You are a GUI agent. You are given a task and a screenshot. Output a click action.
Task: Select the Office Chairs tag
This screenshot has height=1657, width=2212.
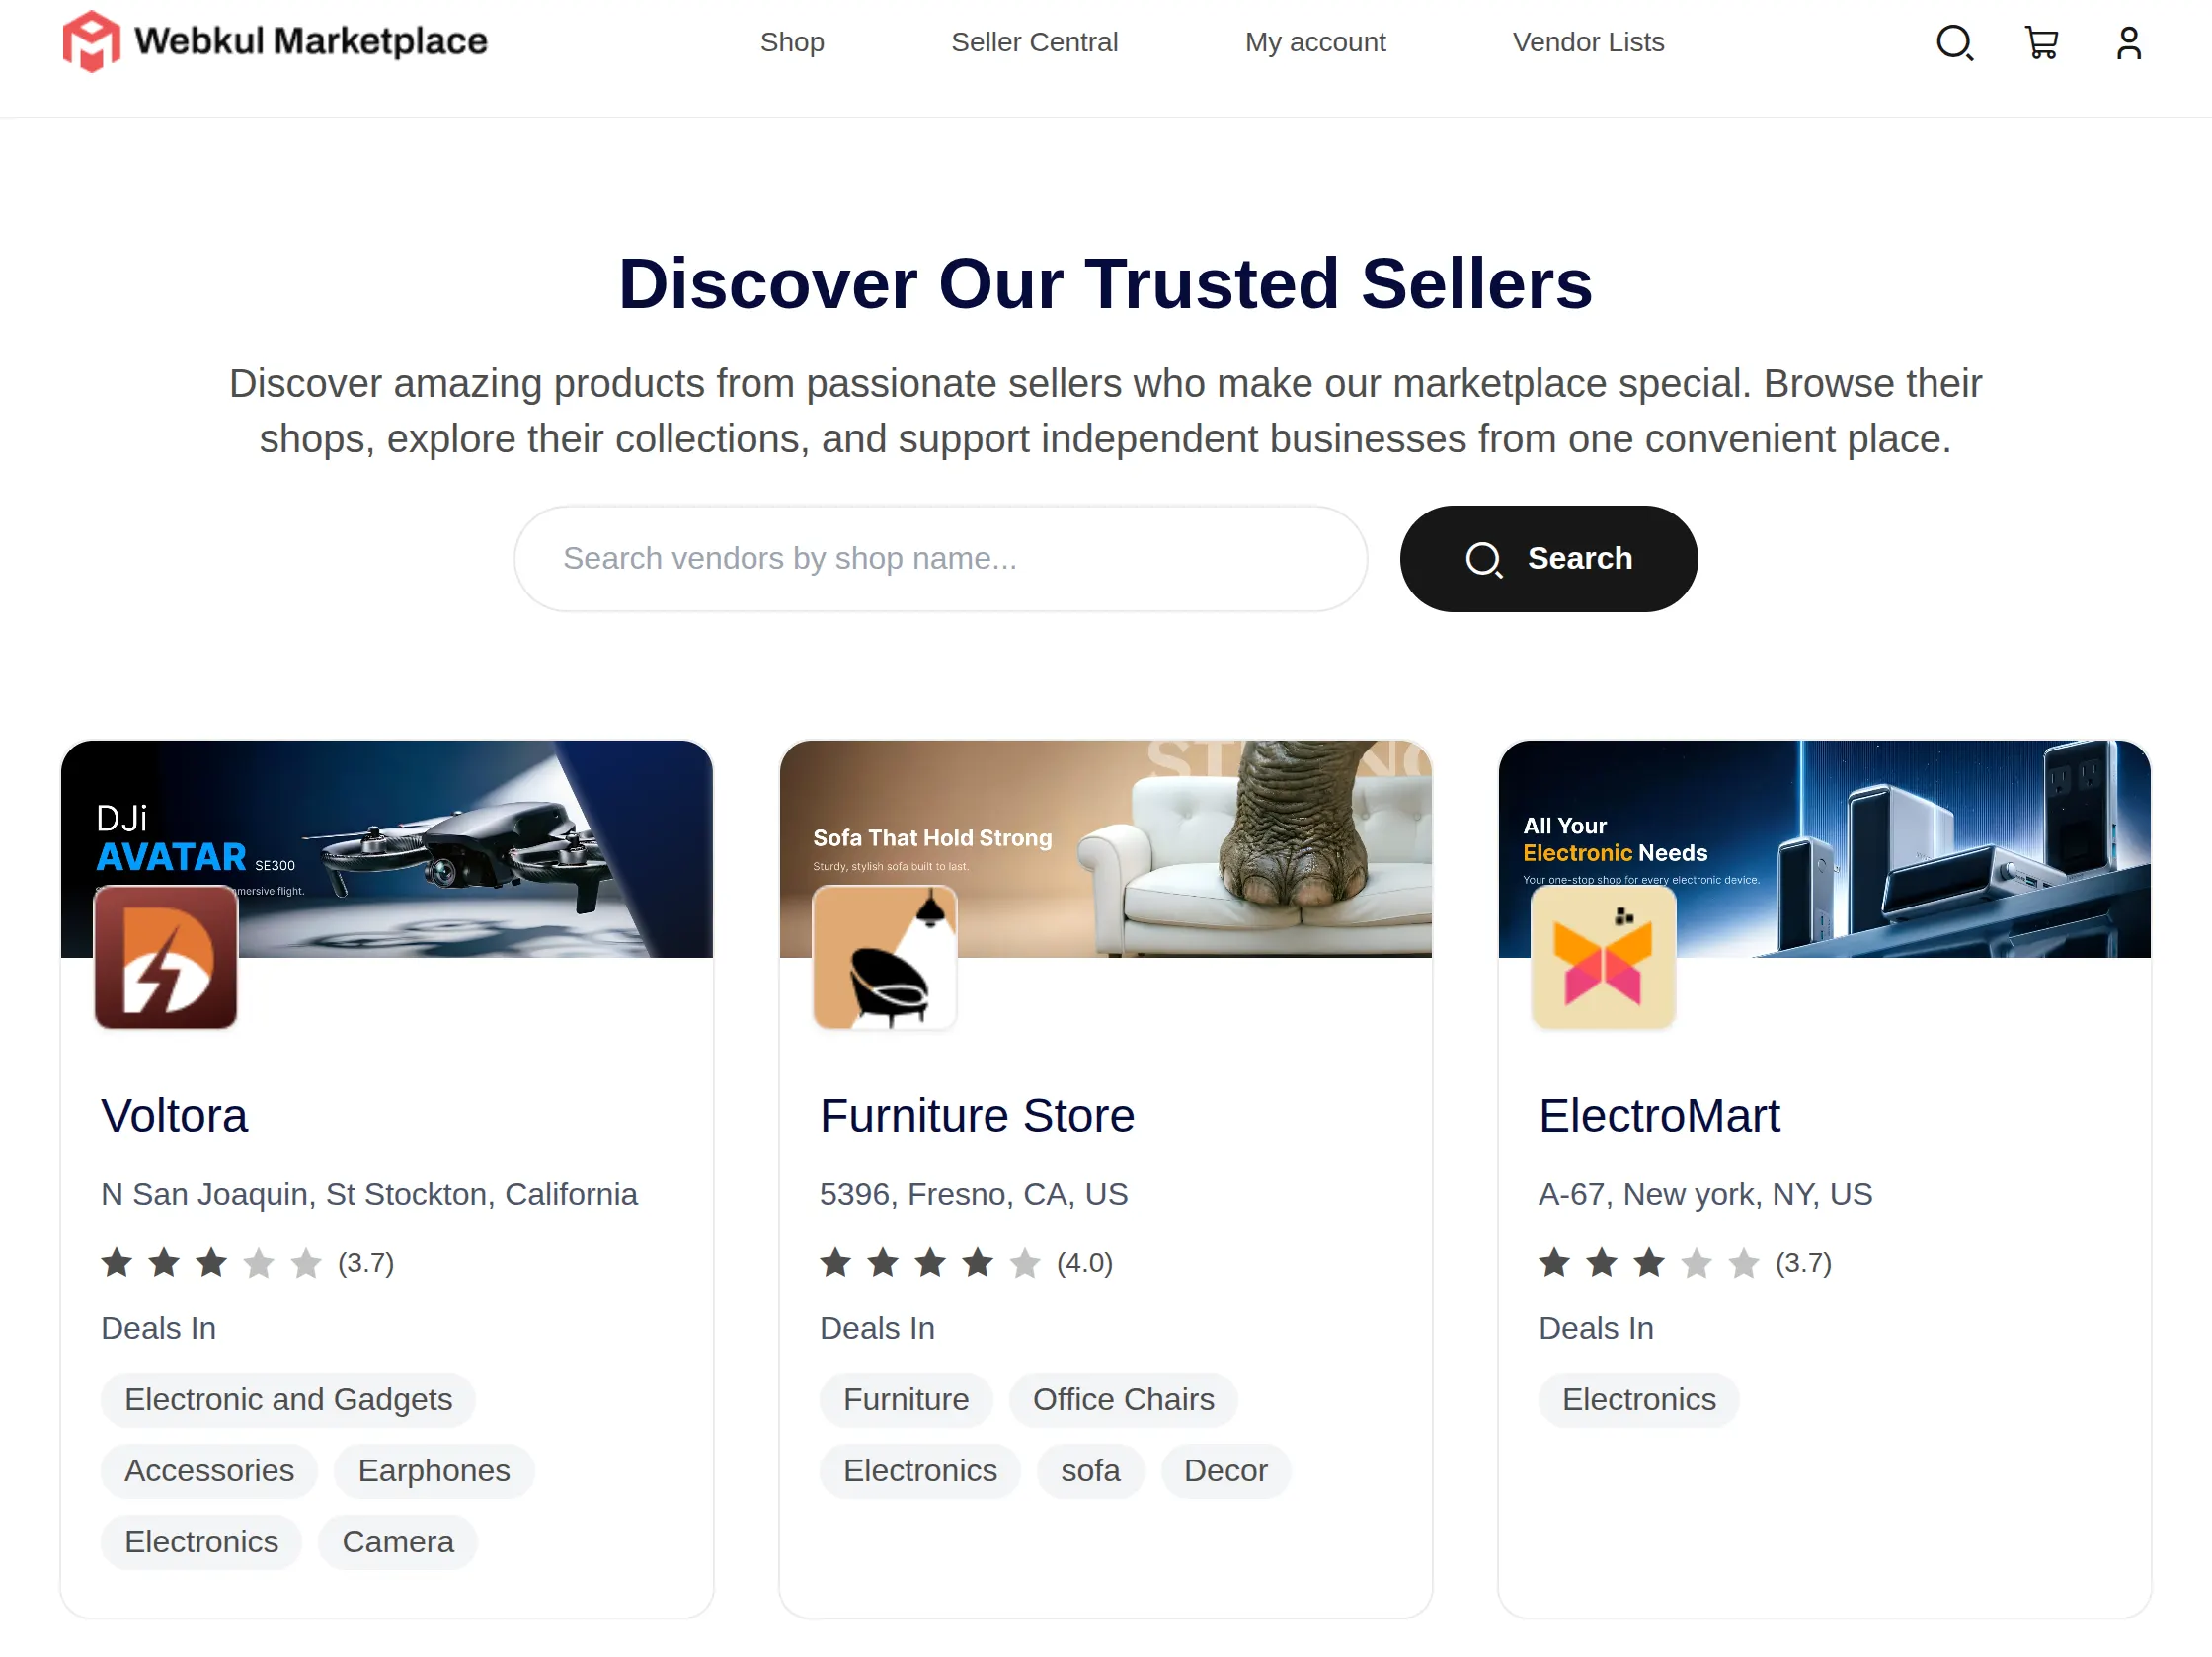point(1123,1400)
